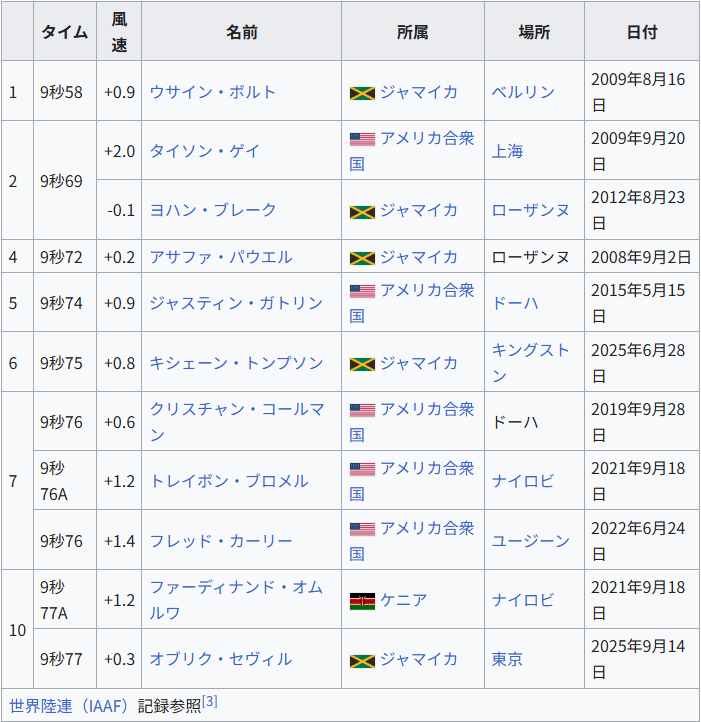
Task: Click the Jamaica flag in ヨハン・ブレーク's row
Action: [x=362, y=211]
